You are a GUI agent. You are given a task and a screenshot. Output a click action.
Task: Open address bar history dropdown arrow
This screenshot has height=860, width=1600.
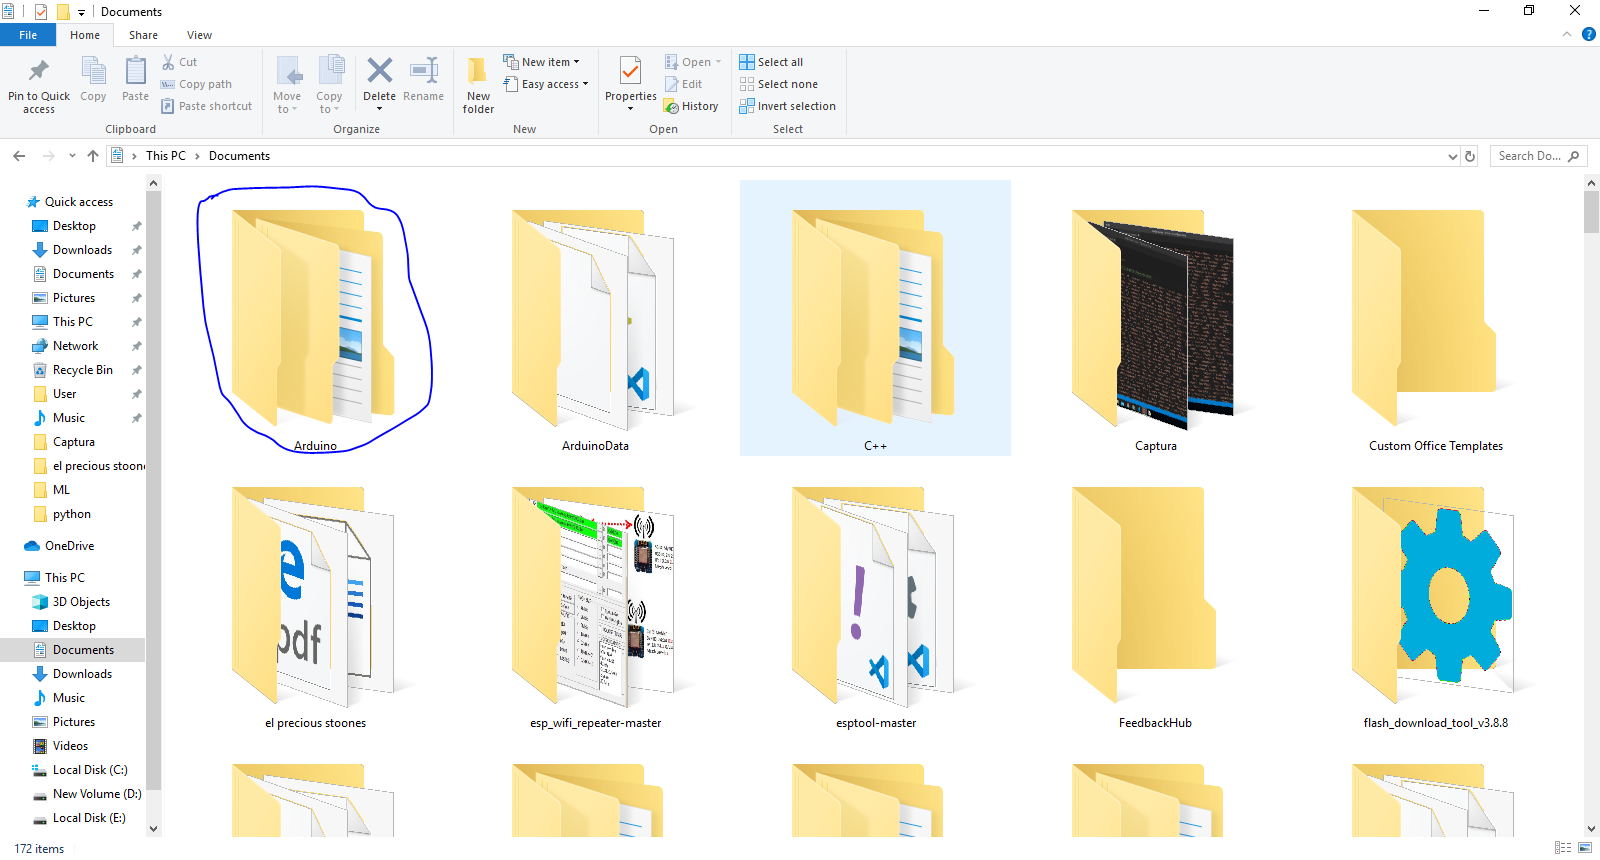(1453, 156)
